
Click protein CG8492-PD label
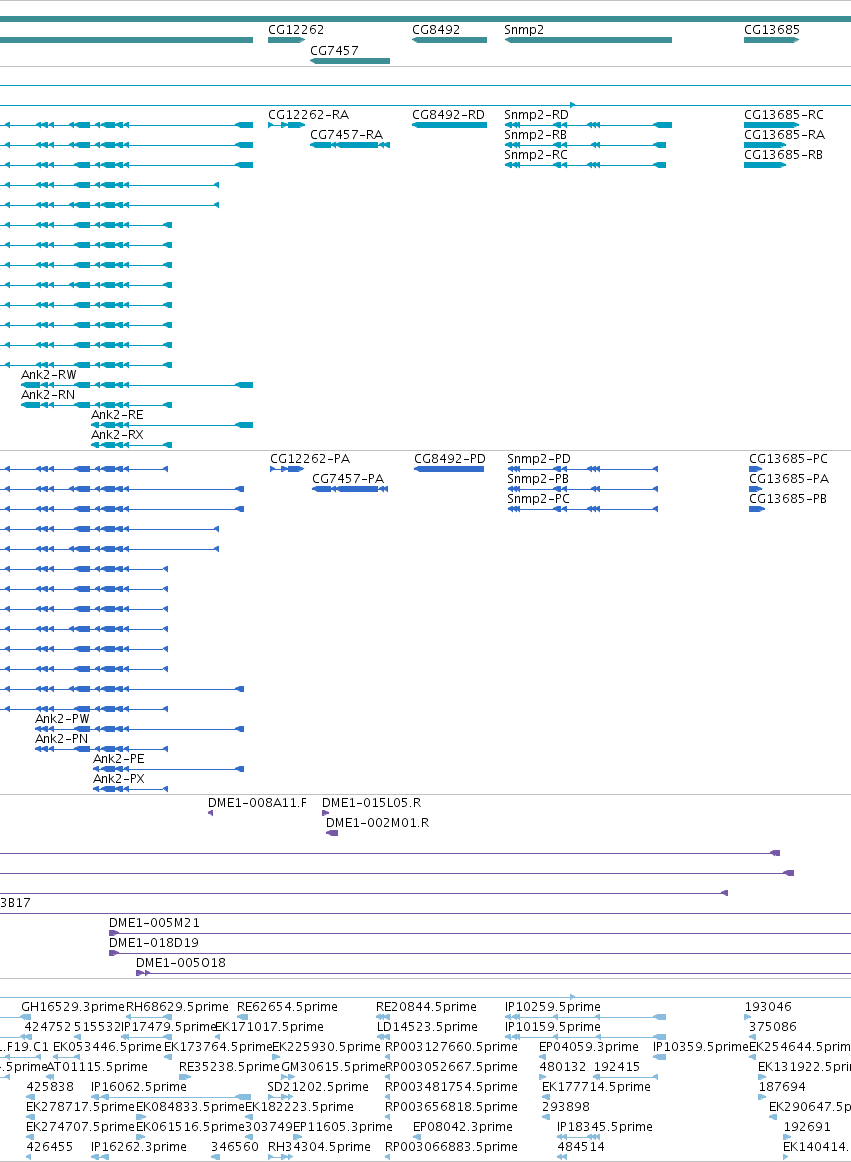tap(450, 459)
